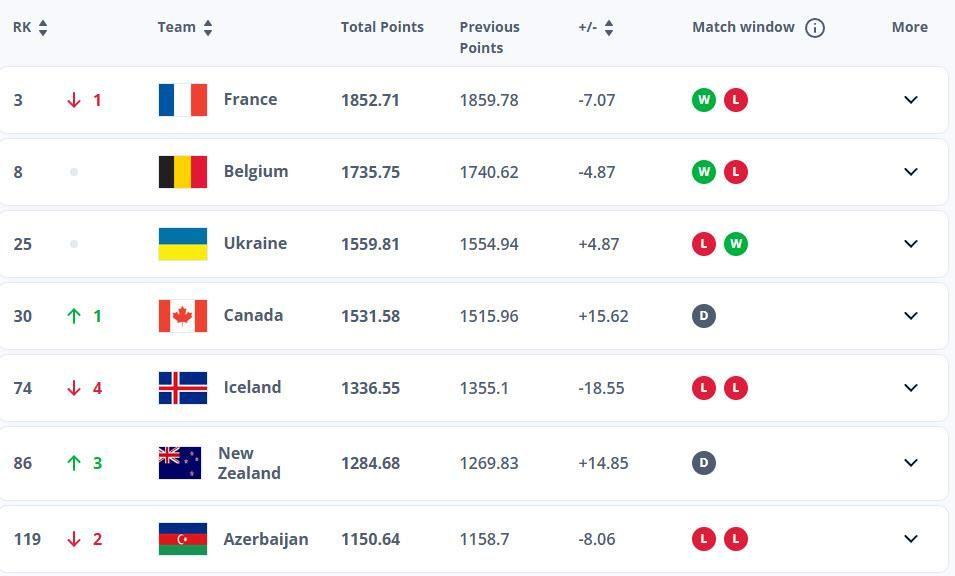Click the Match window info icon
This screenshot has width=955, height=576.
(x=815, y=27)
